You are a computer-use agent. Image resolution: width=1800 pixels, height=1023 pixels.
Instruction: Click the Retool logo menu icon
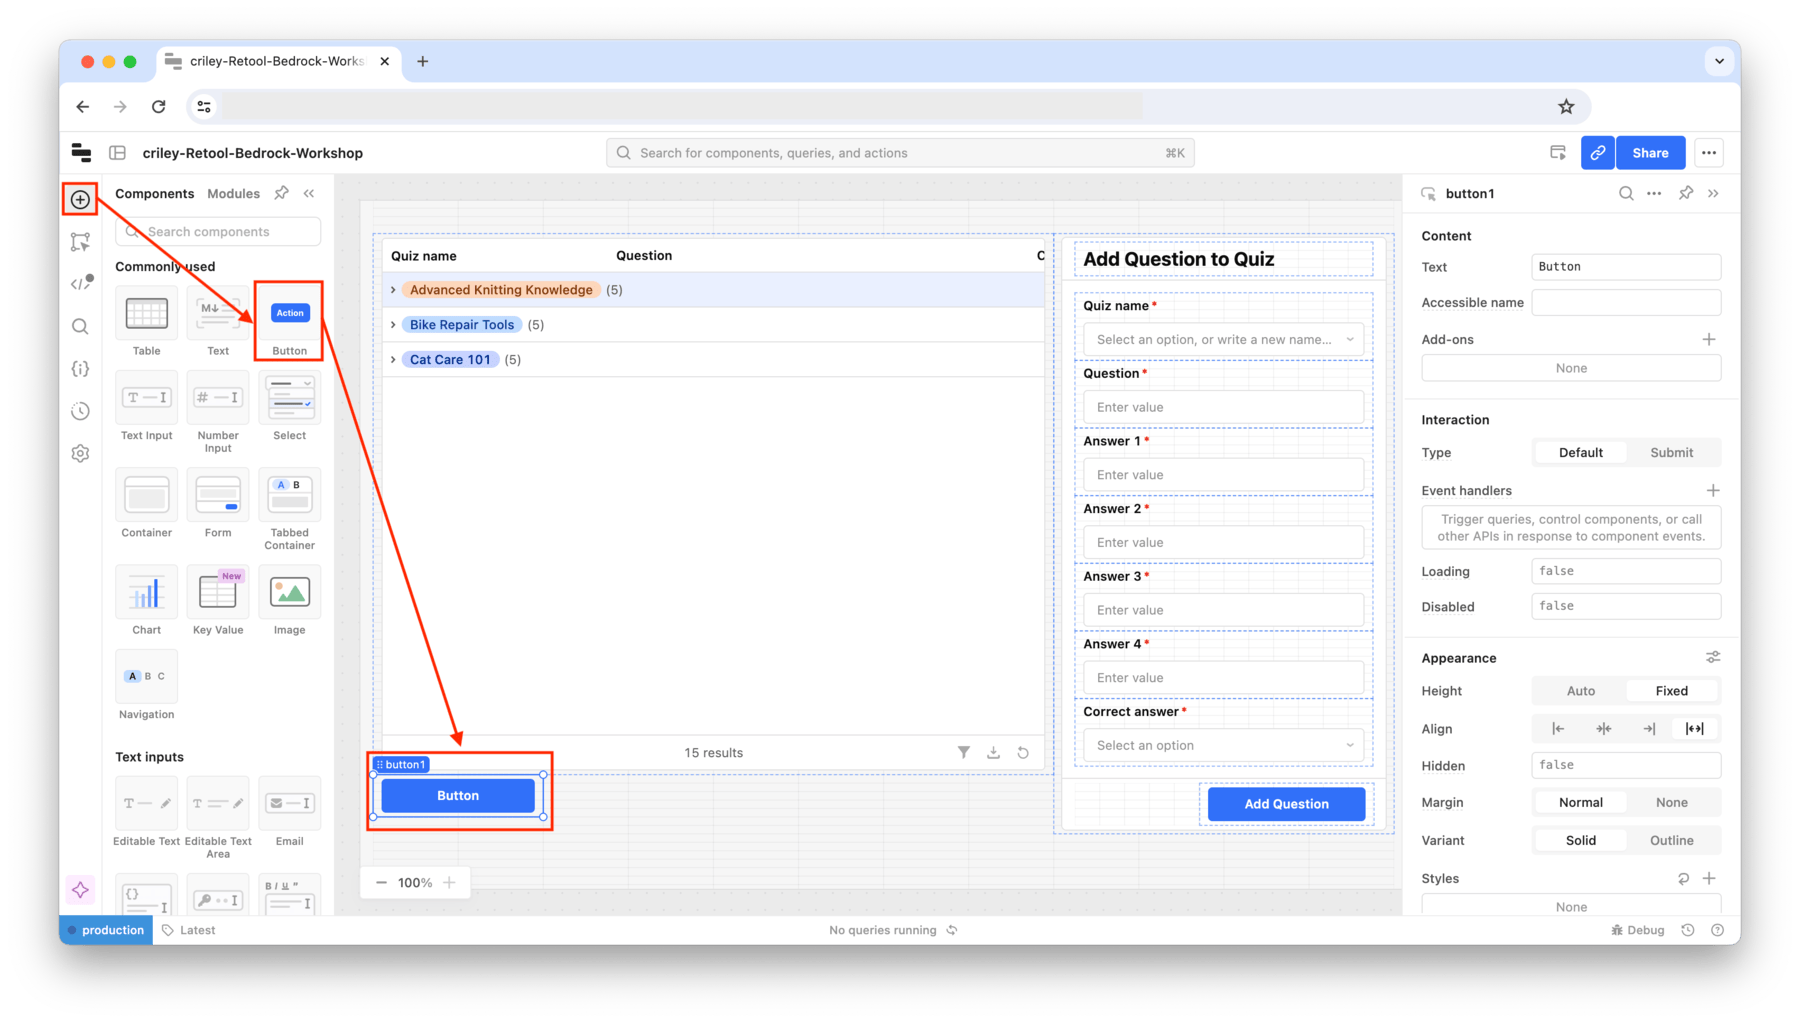pos(82,153)
